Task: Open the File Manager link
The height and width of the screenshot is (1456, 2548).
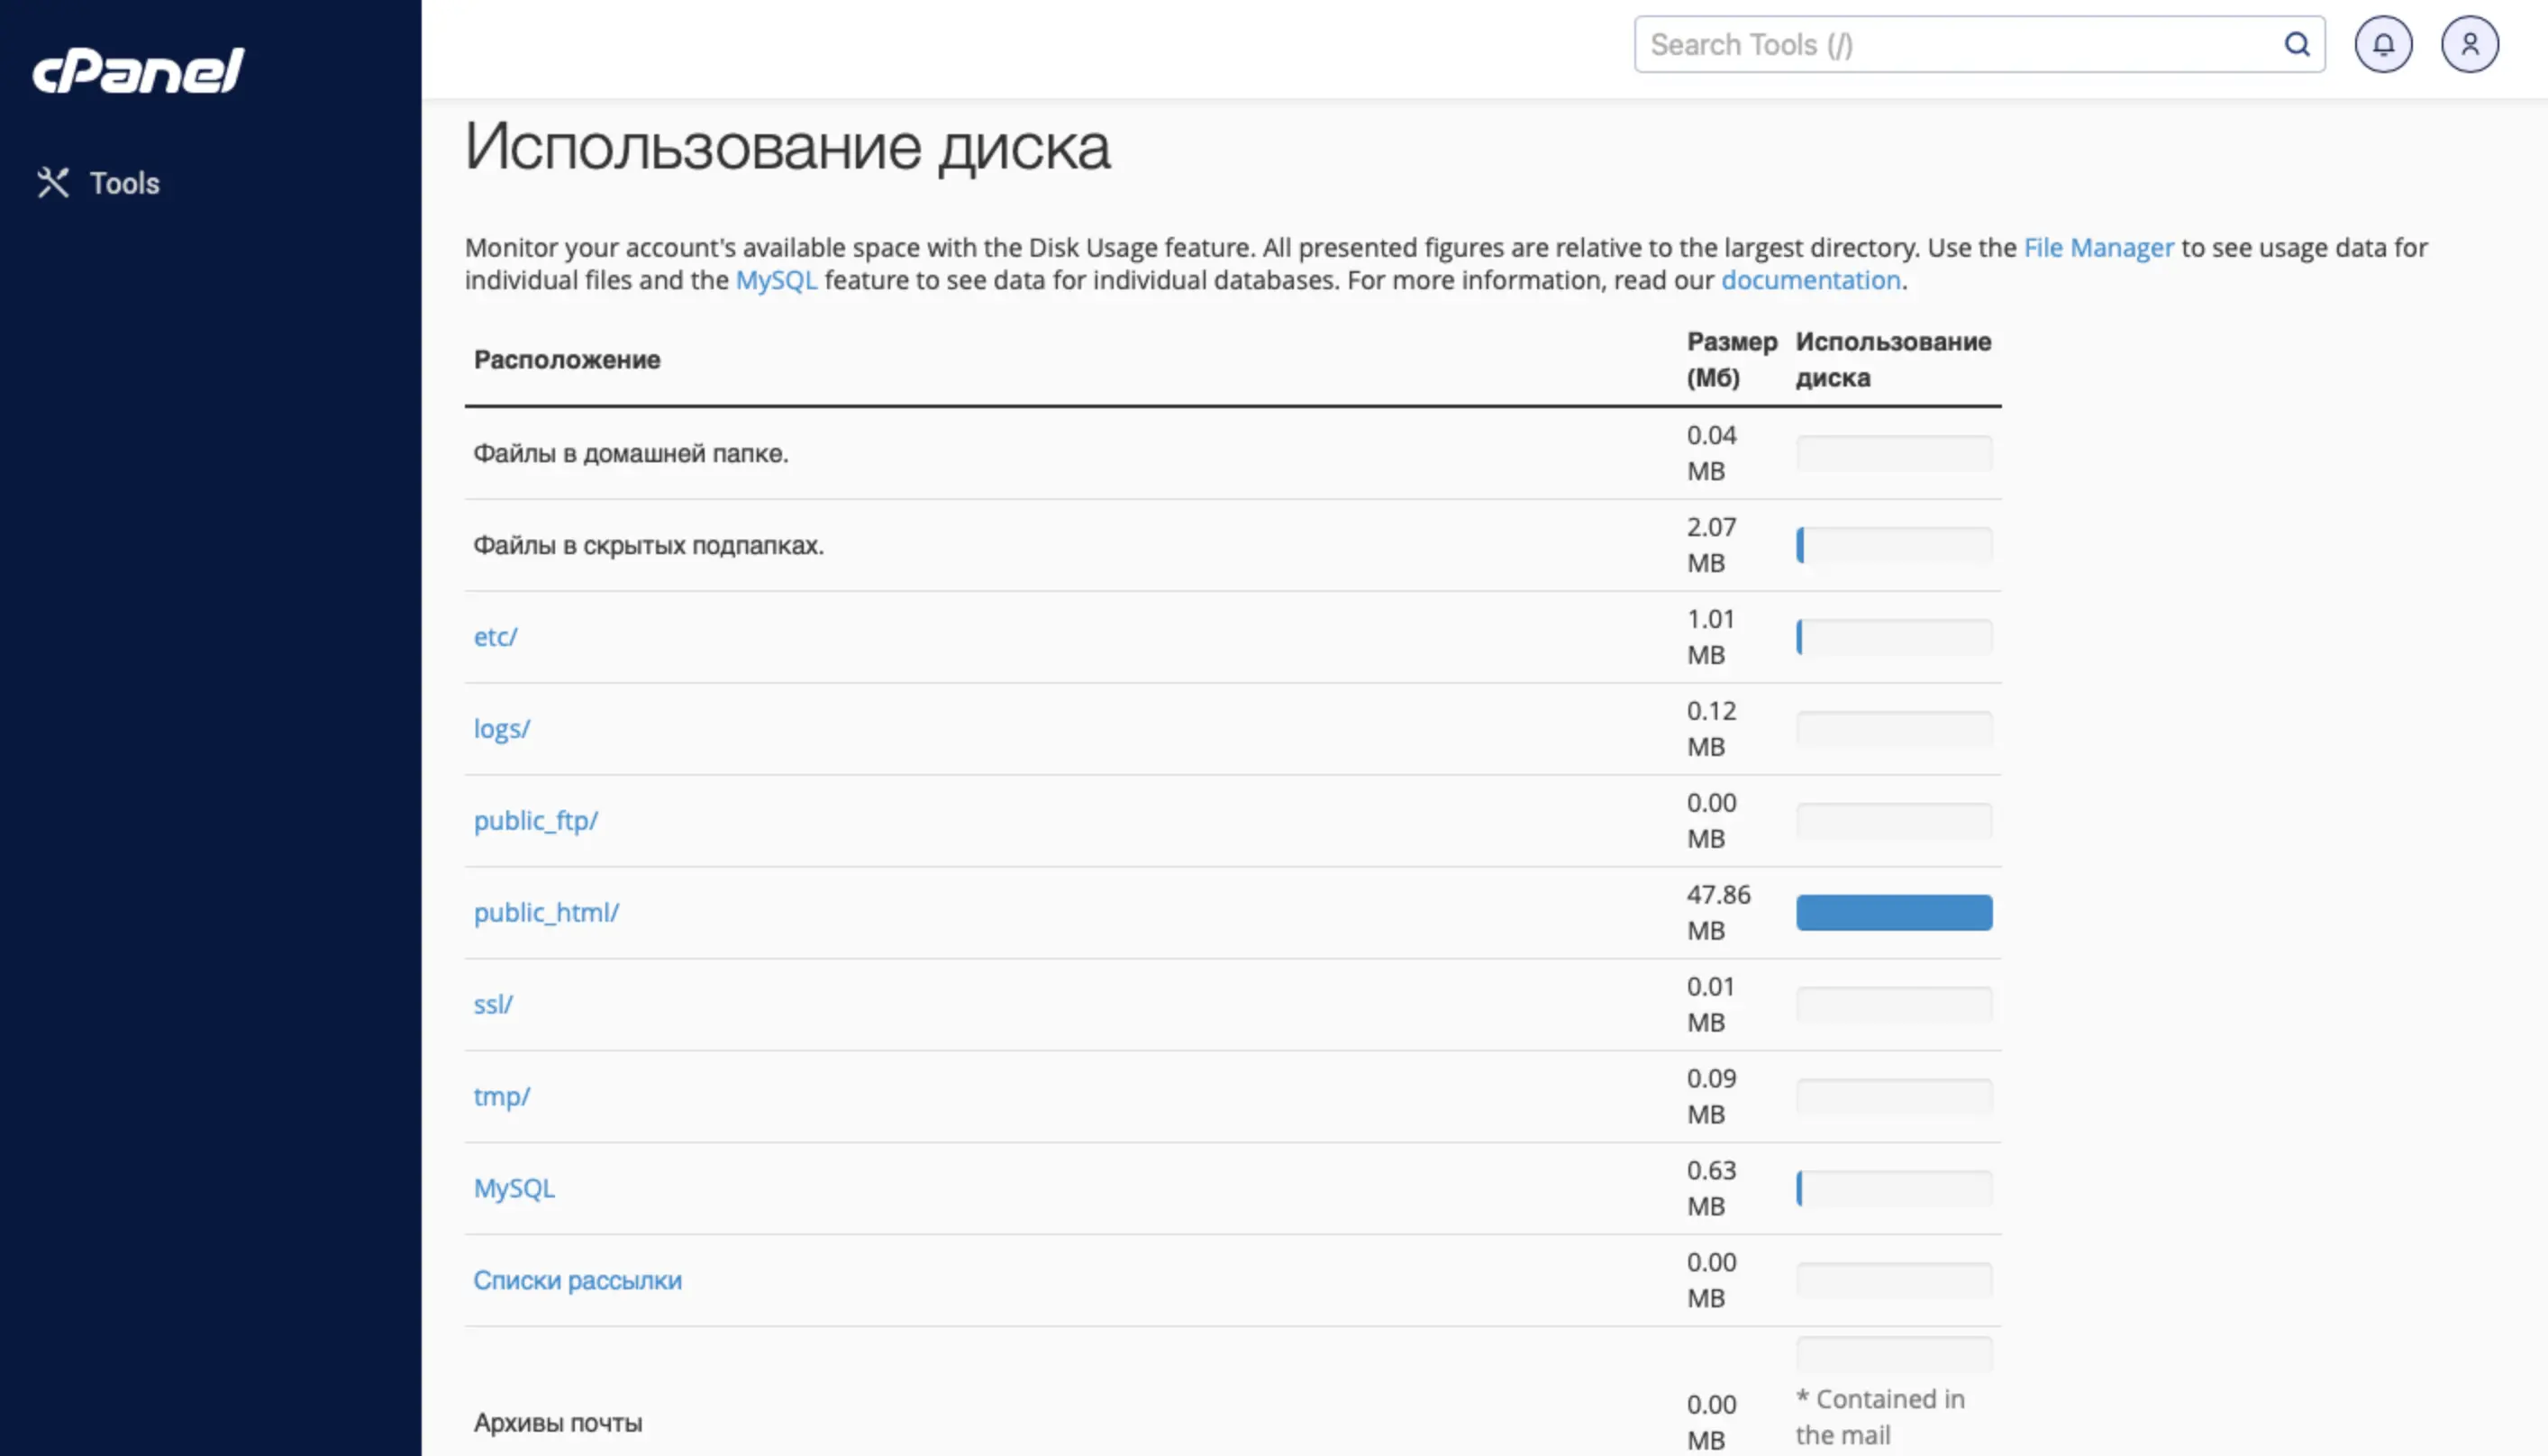Action: pyautogui.click(x=2098, y=247)
